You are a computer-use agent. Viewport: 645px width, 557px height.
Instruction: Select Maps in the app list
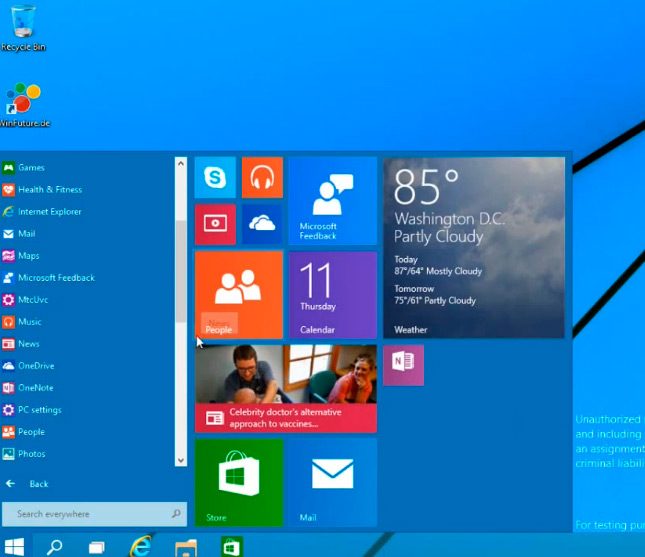(87, 255)
